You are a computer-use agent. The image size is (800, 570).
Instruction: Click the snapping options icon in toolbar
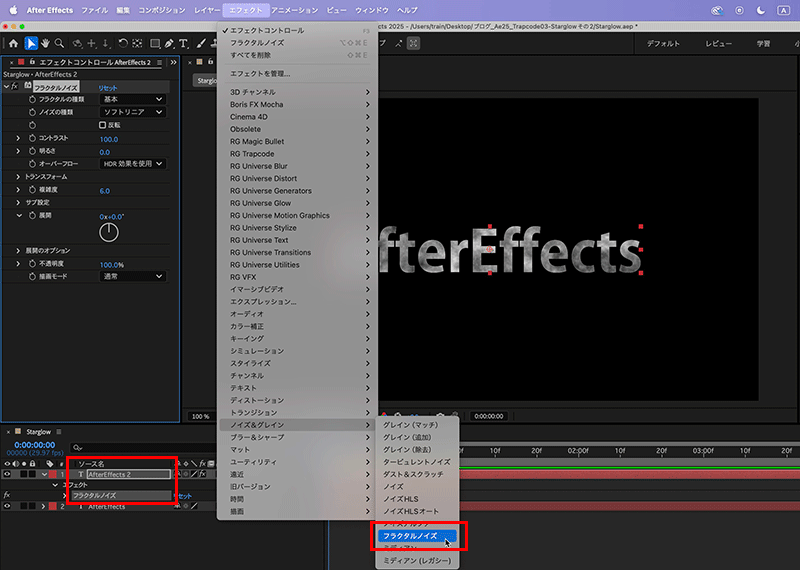[x=413, y=43]
